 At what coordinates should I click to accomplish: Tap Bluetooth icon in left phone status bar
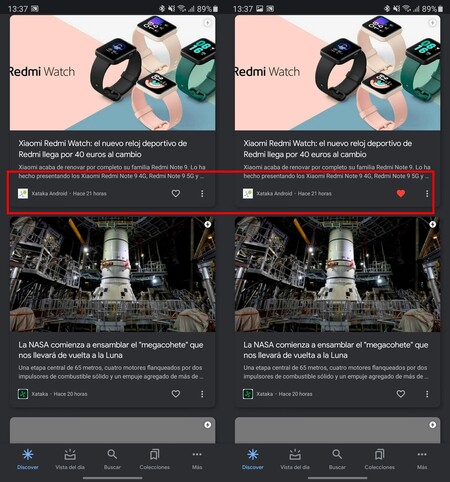click(162, 8)
